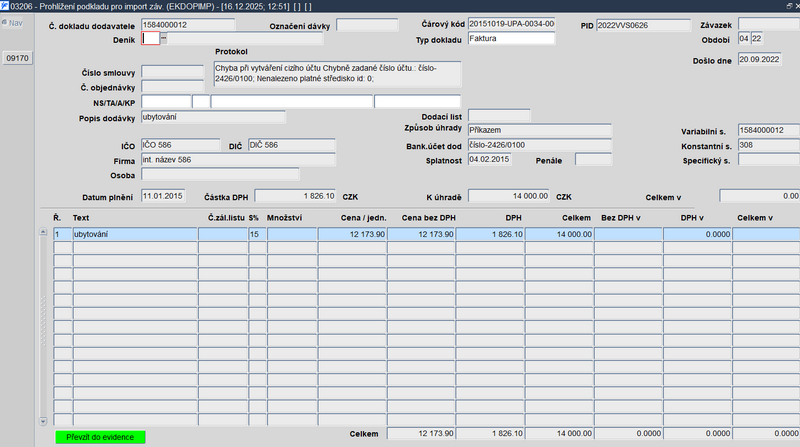Screen dimensions: 800x447
Task: Click the Závazek input field
Action: click(x=769, y=24)
